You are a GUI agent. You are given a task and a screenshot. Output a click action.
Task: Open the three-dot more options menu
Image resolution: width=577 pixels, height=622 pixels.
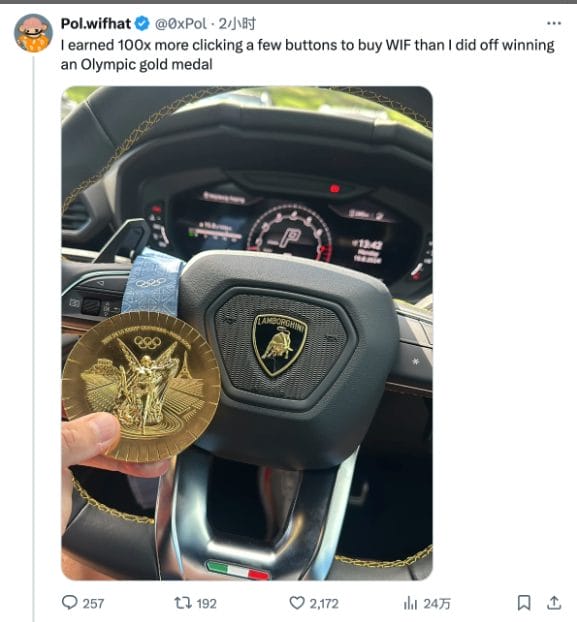[x=554, y=23]
